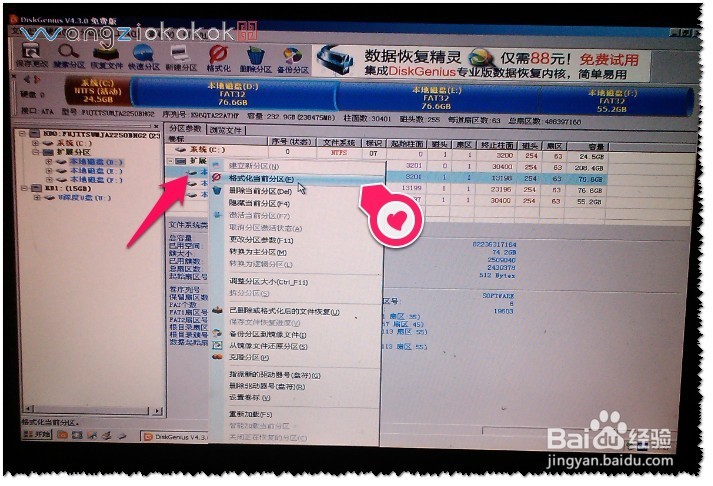713x486 pixels.
Task: Choose 删除驱动器号(盘符)(R) menu entry
Action: click(x=267, y=386)
